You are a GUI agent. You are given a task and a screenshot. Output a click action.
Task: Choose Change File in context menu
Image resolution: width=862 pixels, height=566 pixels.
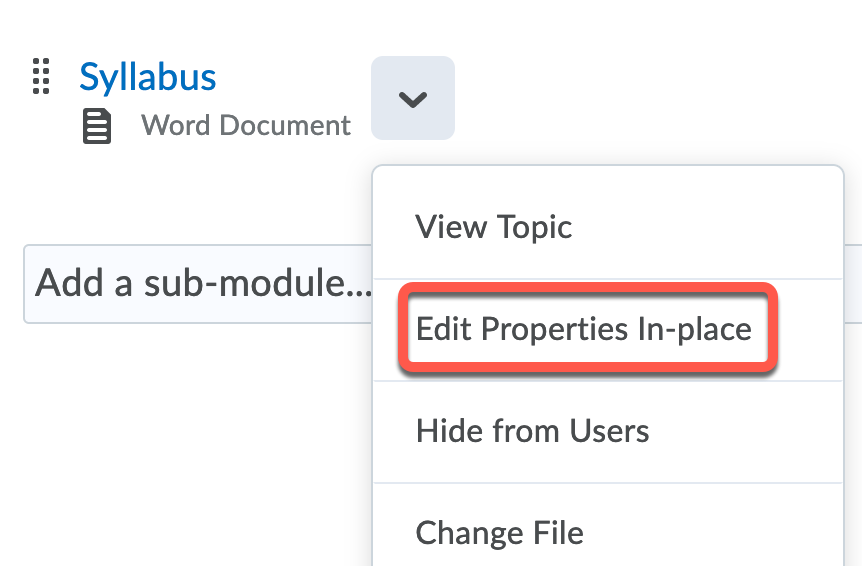pyautogui.click(x=499, y=532)
